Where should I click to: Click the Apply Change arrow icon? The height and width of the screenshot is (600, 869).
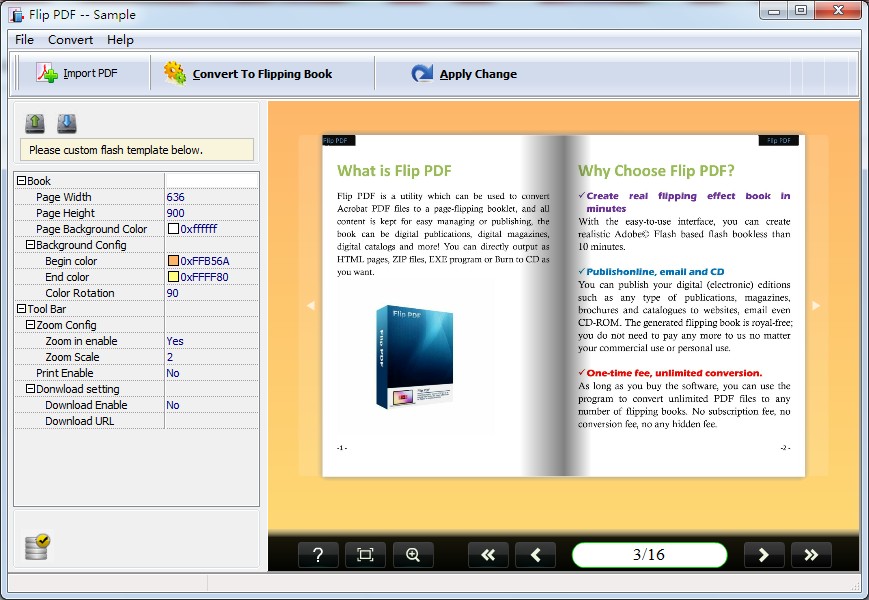422,73
